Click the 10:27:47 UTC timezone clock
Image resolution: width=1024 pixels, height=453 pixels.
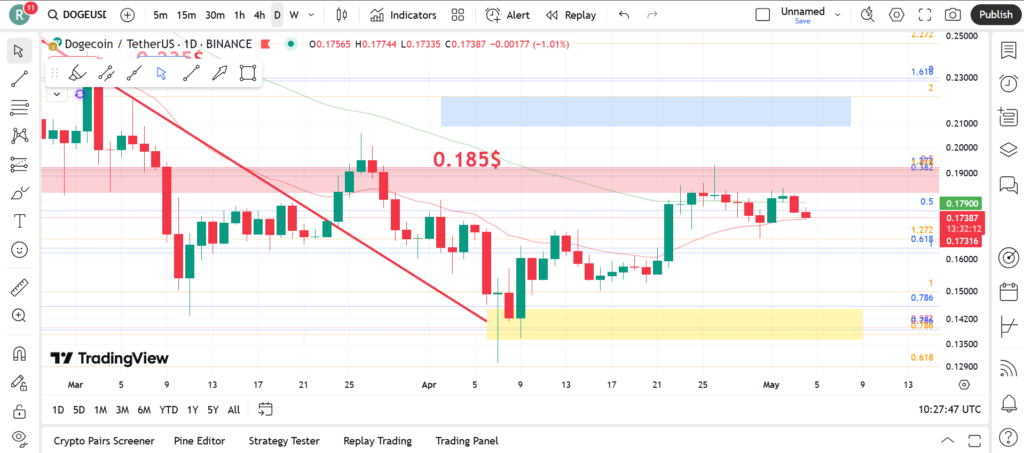click(950, 410)
